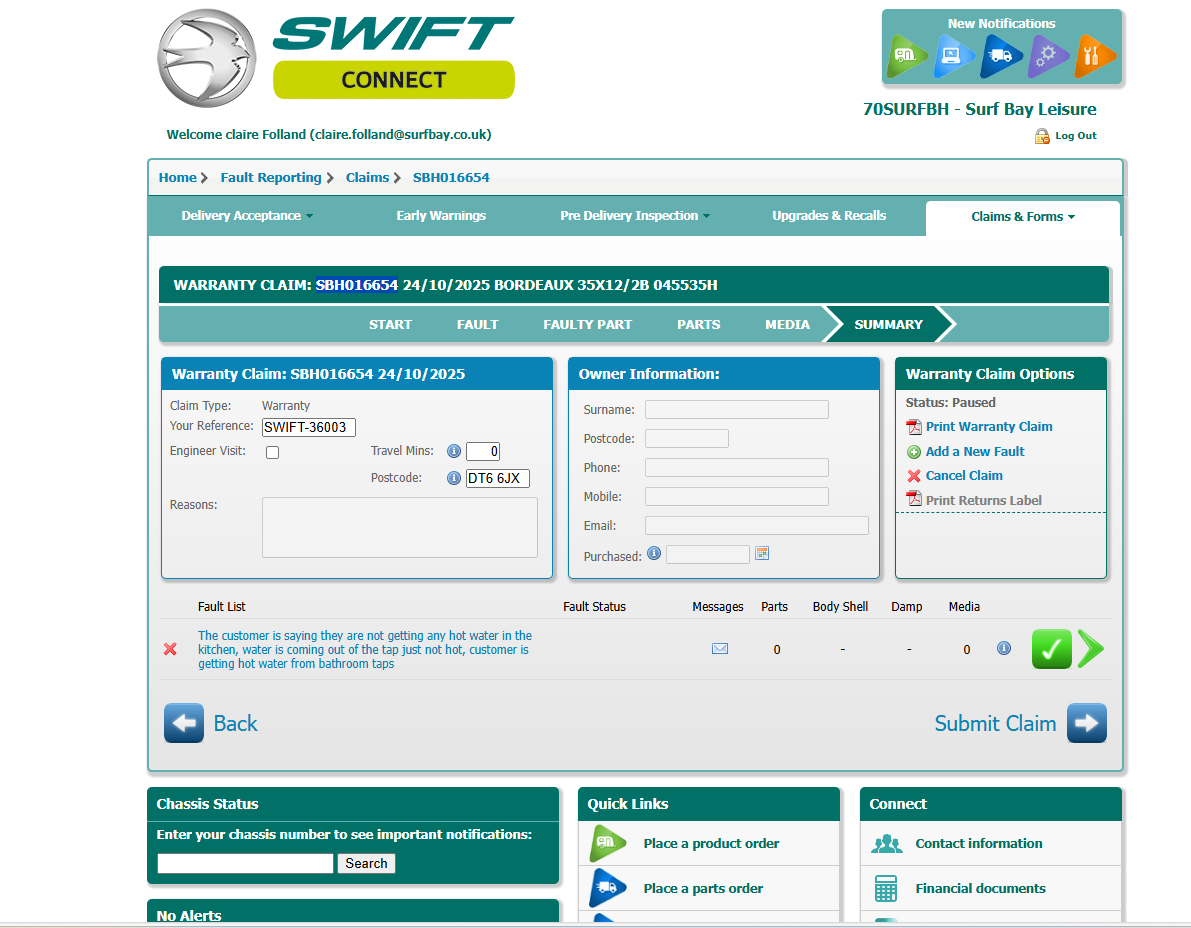
Task: Expand the Pre Delivery Inspection dropdown
Action: pyautogui.click(x=635, y=216)
